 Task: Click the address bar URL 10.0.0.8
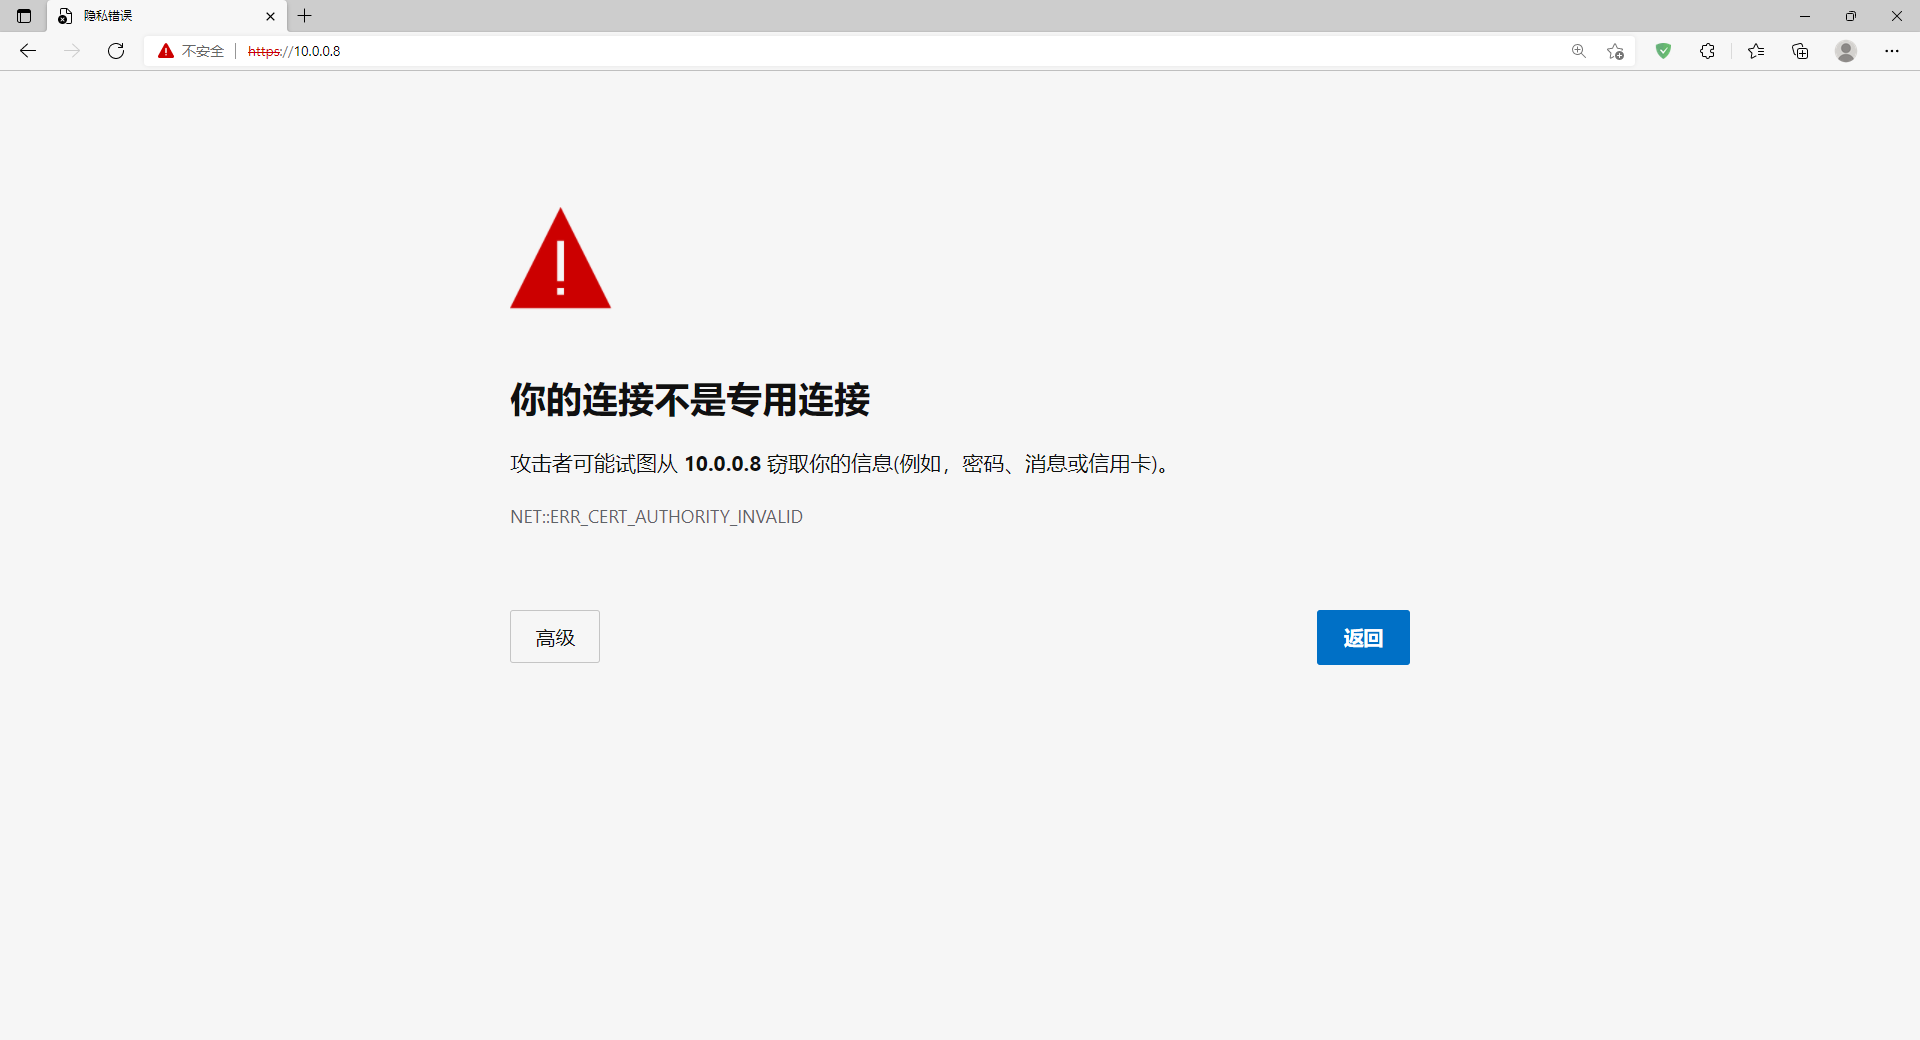294,51
